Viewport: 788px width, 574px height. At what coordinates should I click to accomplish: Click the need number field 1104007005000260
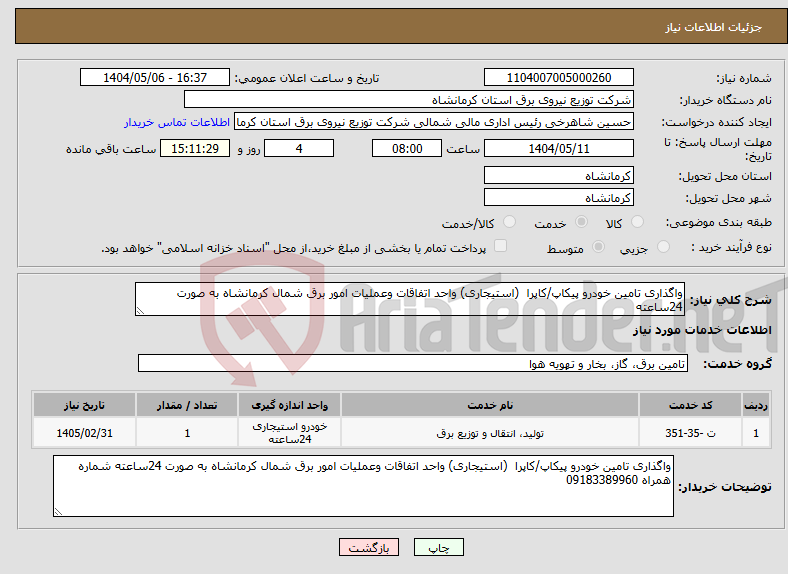pos(559,77)
